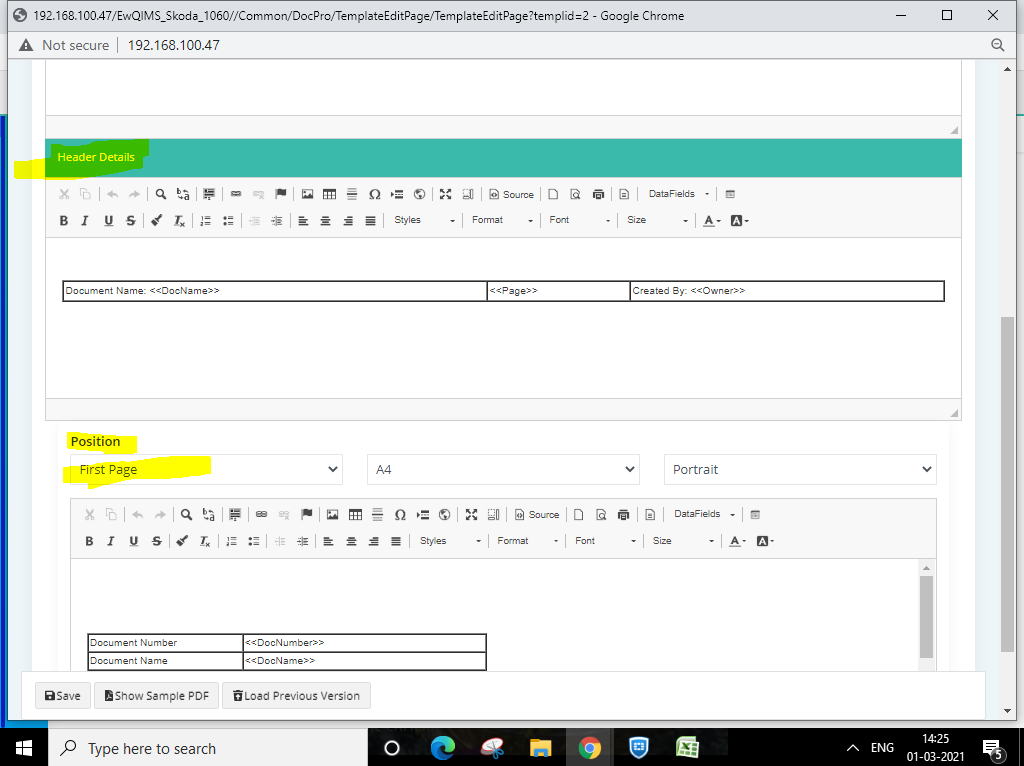Insert horizontal line in Header Details editor
Screen dimensions: 1024x766
click(x=352, y=194)
